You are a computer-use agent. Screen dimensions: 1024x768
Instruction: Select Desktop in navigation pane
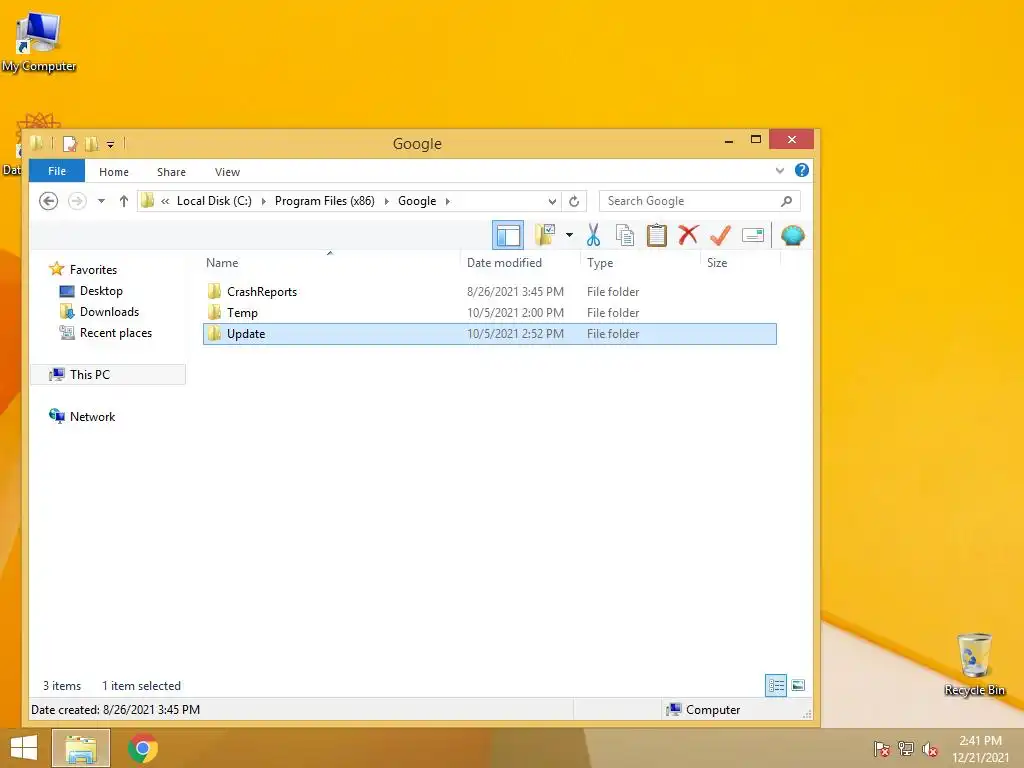(x=101, y=291)
